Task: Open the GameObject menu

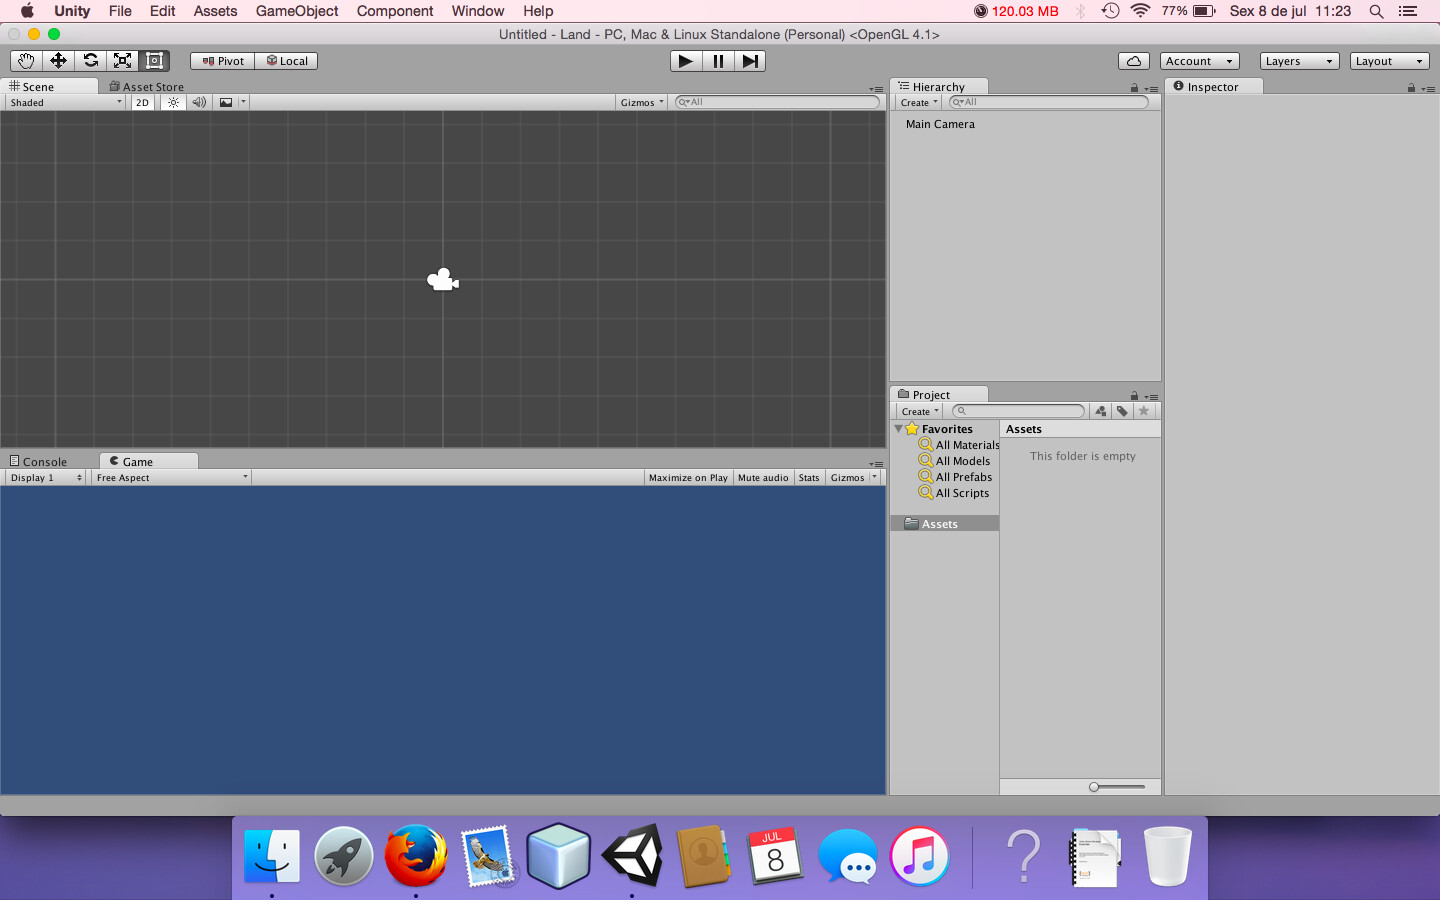Action: [296, 11]
